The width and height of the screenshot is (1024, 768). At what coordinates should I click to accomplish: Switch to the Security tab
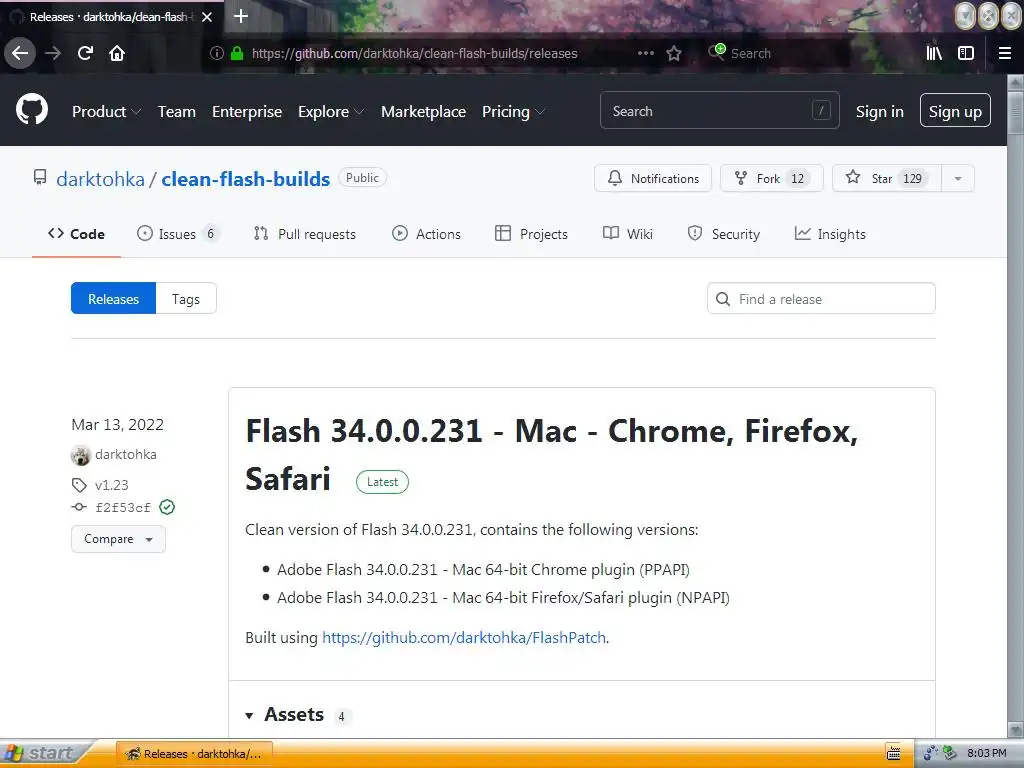[724, 234]
